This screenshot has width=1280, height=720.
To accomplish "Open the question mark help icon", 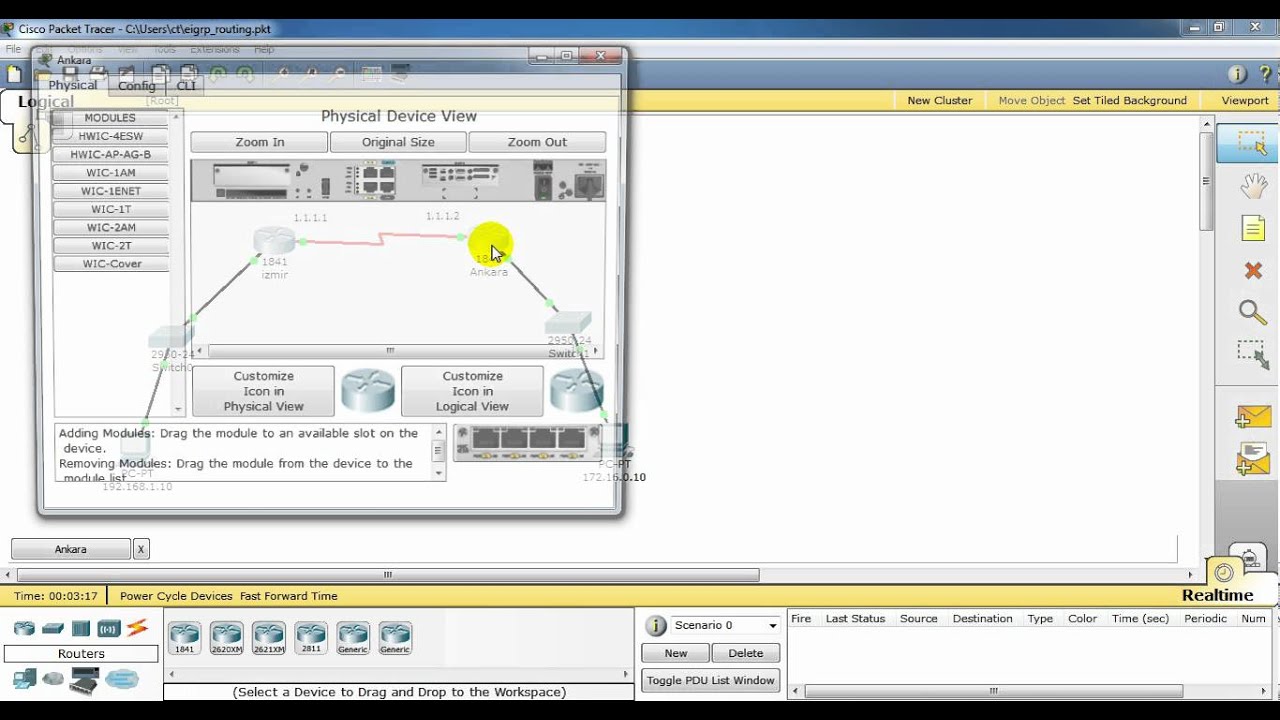I will (x=1266, y=74).
